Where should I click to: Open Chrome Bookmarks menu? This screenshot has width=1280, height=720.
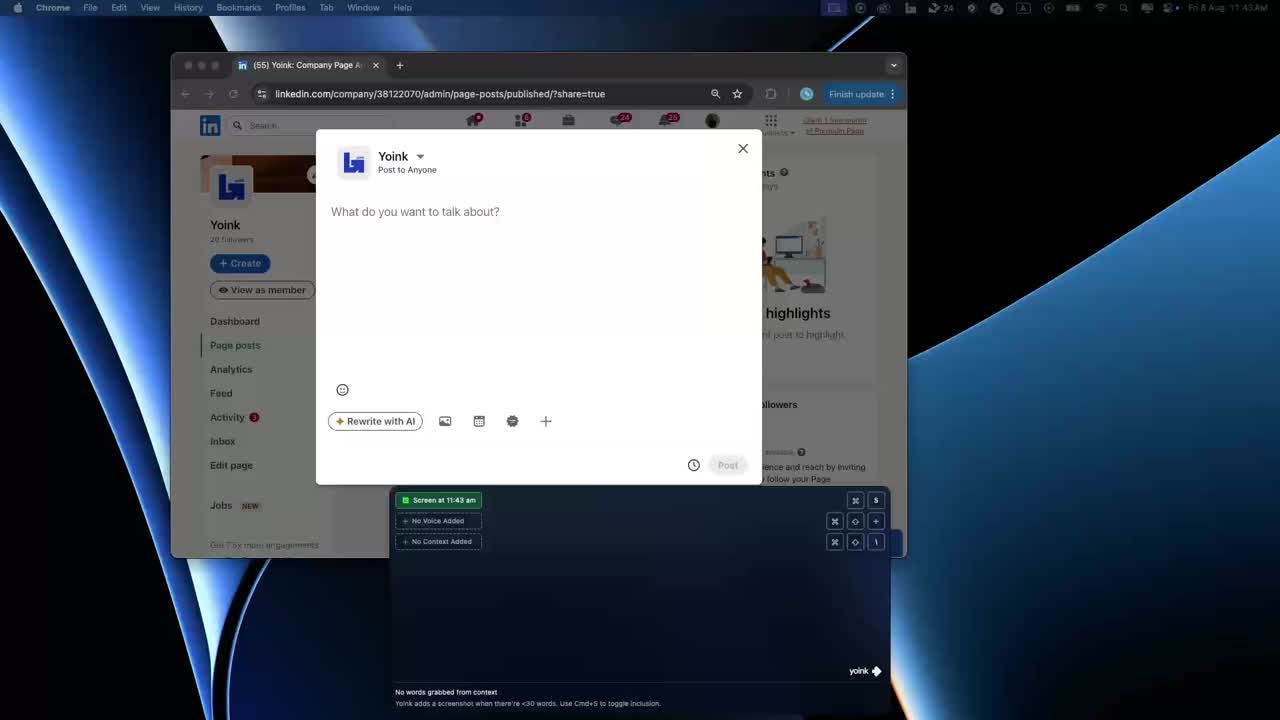coord(239,8)
